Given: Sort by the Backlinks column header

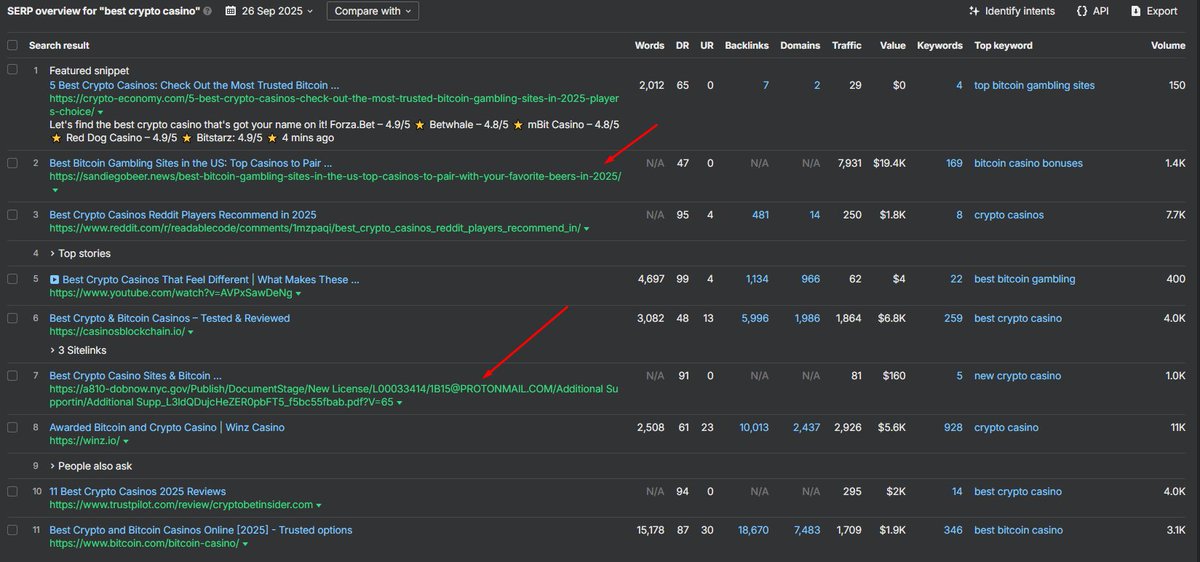Looking at the screenshot, I should [x=747, y=45].
